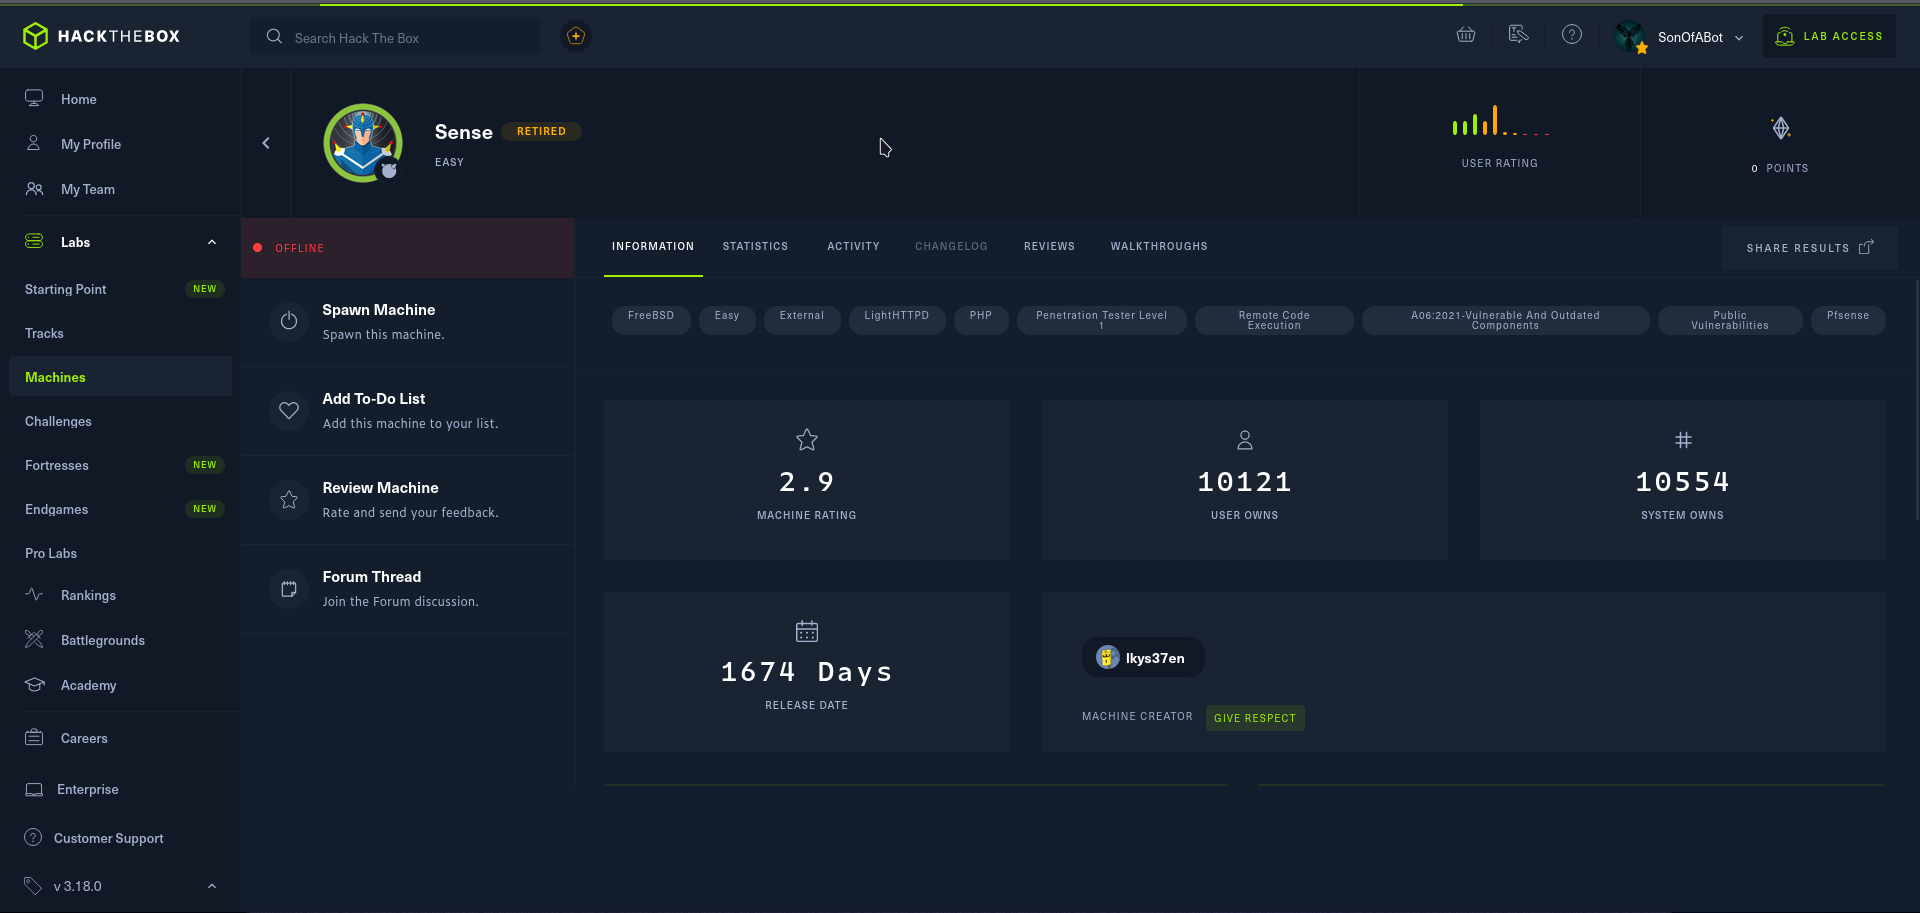The height and width of the screenshot is (913, 1920).
Task: Click the Spawn Machine power icon
Action: pyautogui.click(x=289, y=321)
